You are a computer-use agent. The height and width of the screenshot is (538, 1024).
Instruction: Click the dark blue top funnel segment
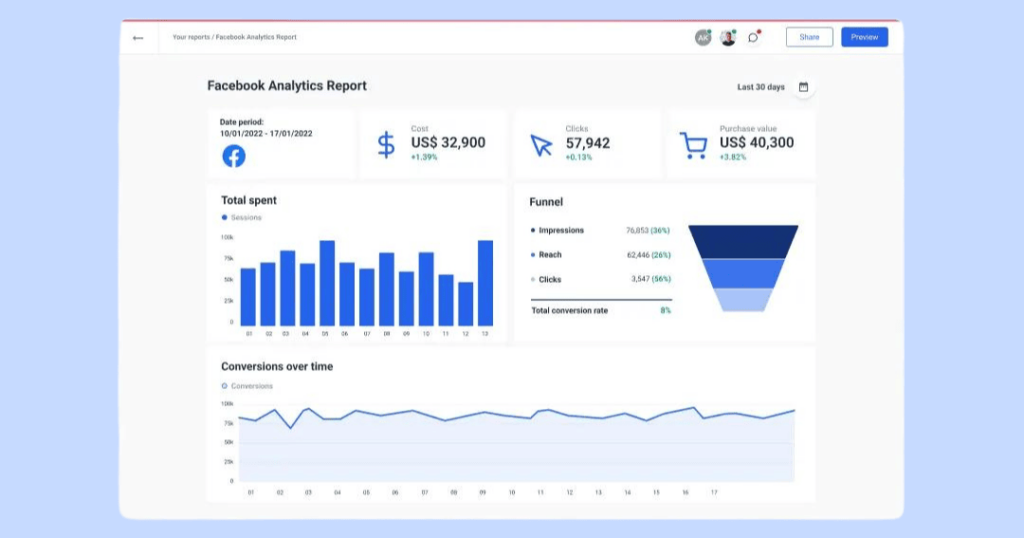tap(743, 242)
